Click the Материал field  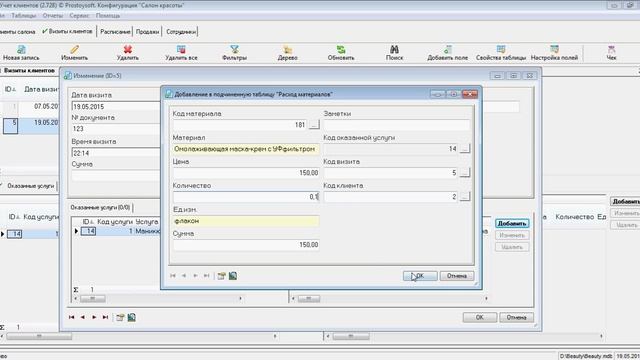246,149
